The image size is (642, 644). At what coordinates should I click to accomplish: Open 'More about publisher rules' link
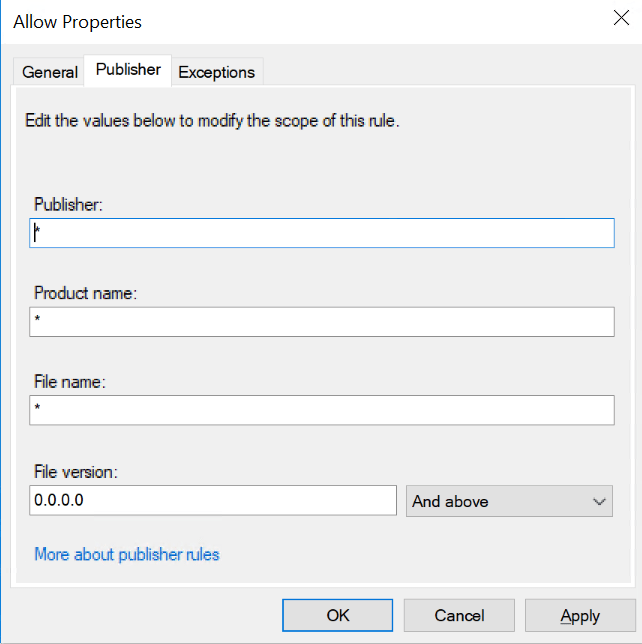[127, 554]
